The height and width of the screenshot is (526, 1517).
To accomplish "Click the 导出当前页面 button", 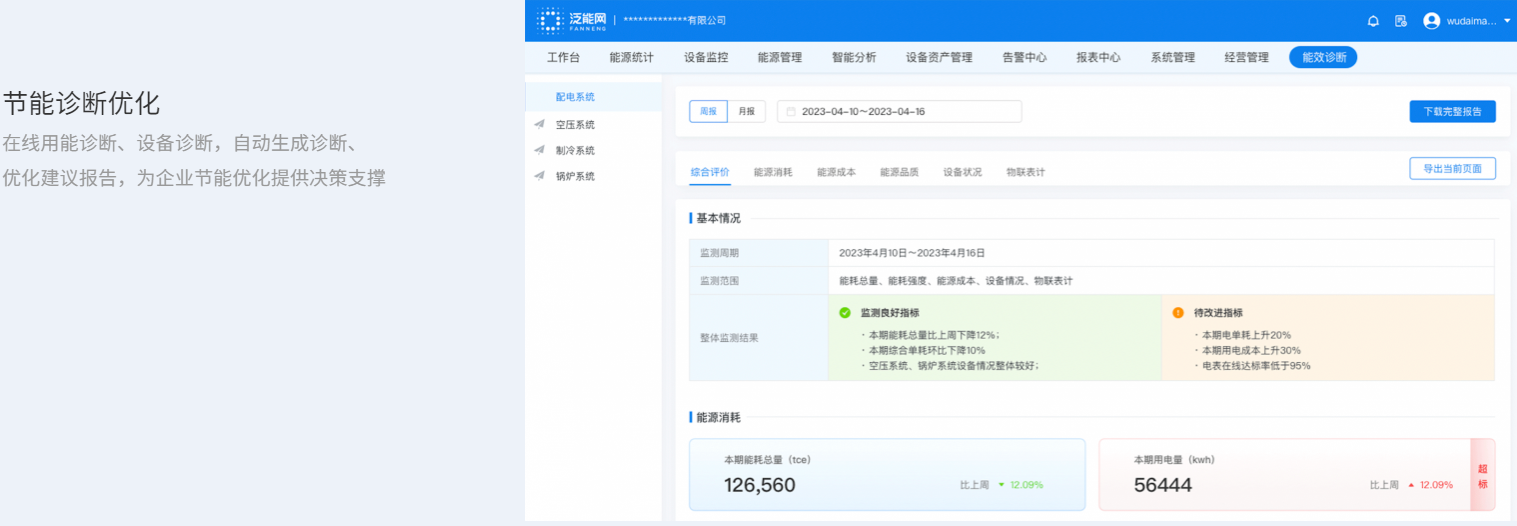I will (x=1452, y=168).
